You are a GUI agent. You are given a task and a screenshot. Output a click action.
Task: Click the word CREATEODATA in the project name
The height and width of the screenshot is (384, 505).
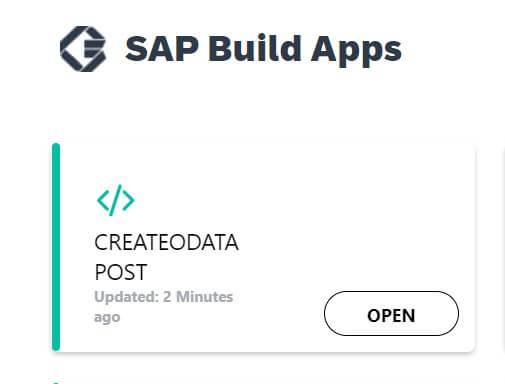pyautogui.click(x=166, y=242)
